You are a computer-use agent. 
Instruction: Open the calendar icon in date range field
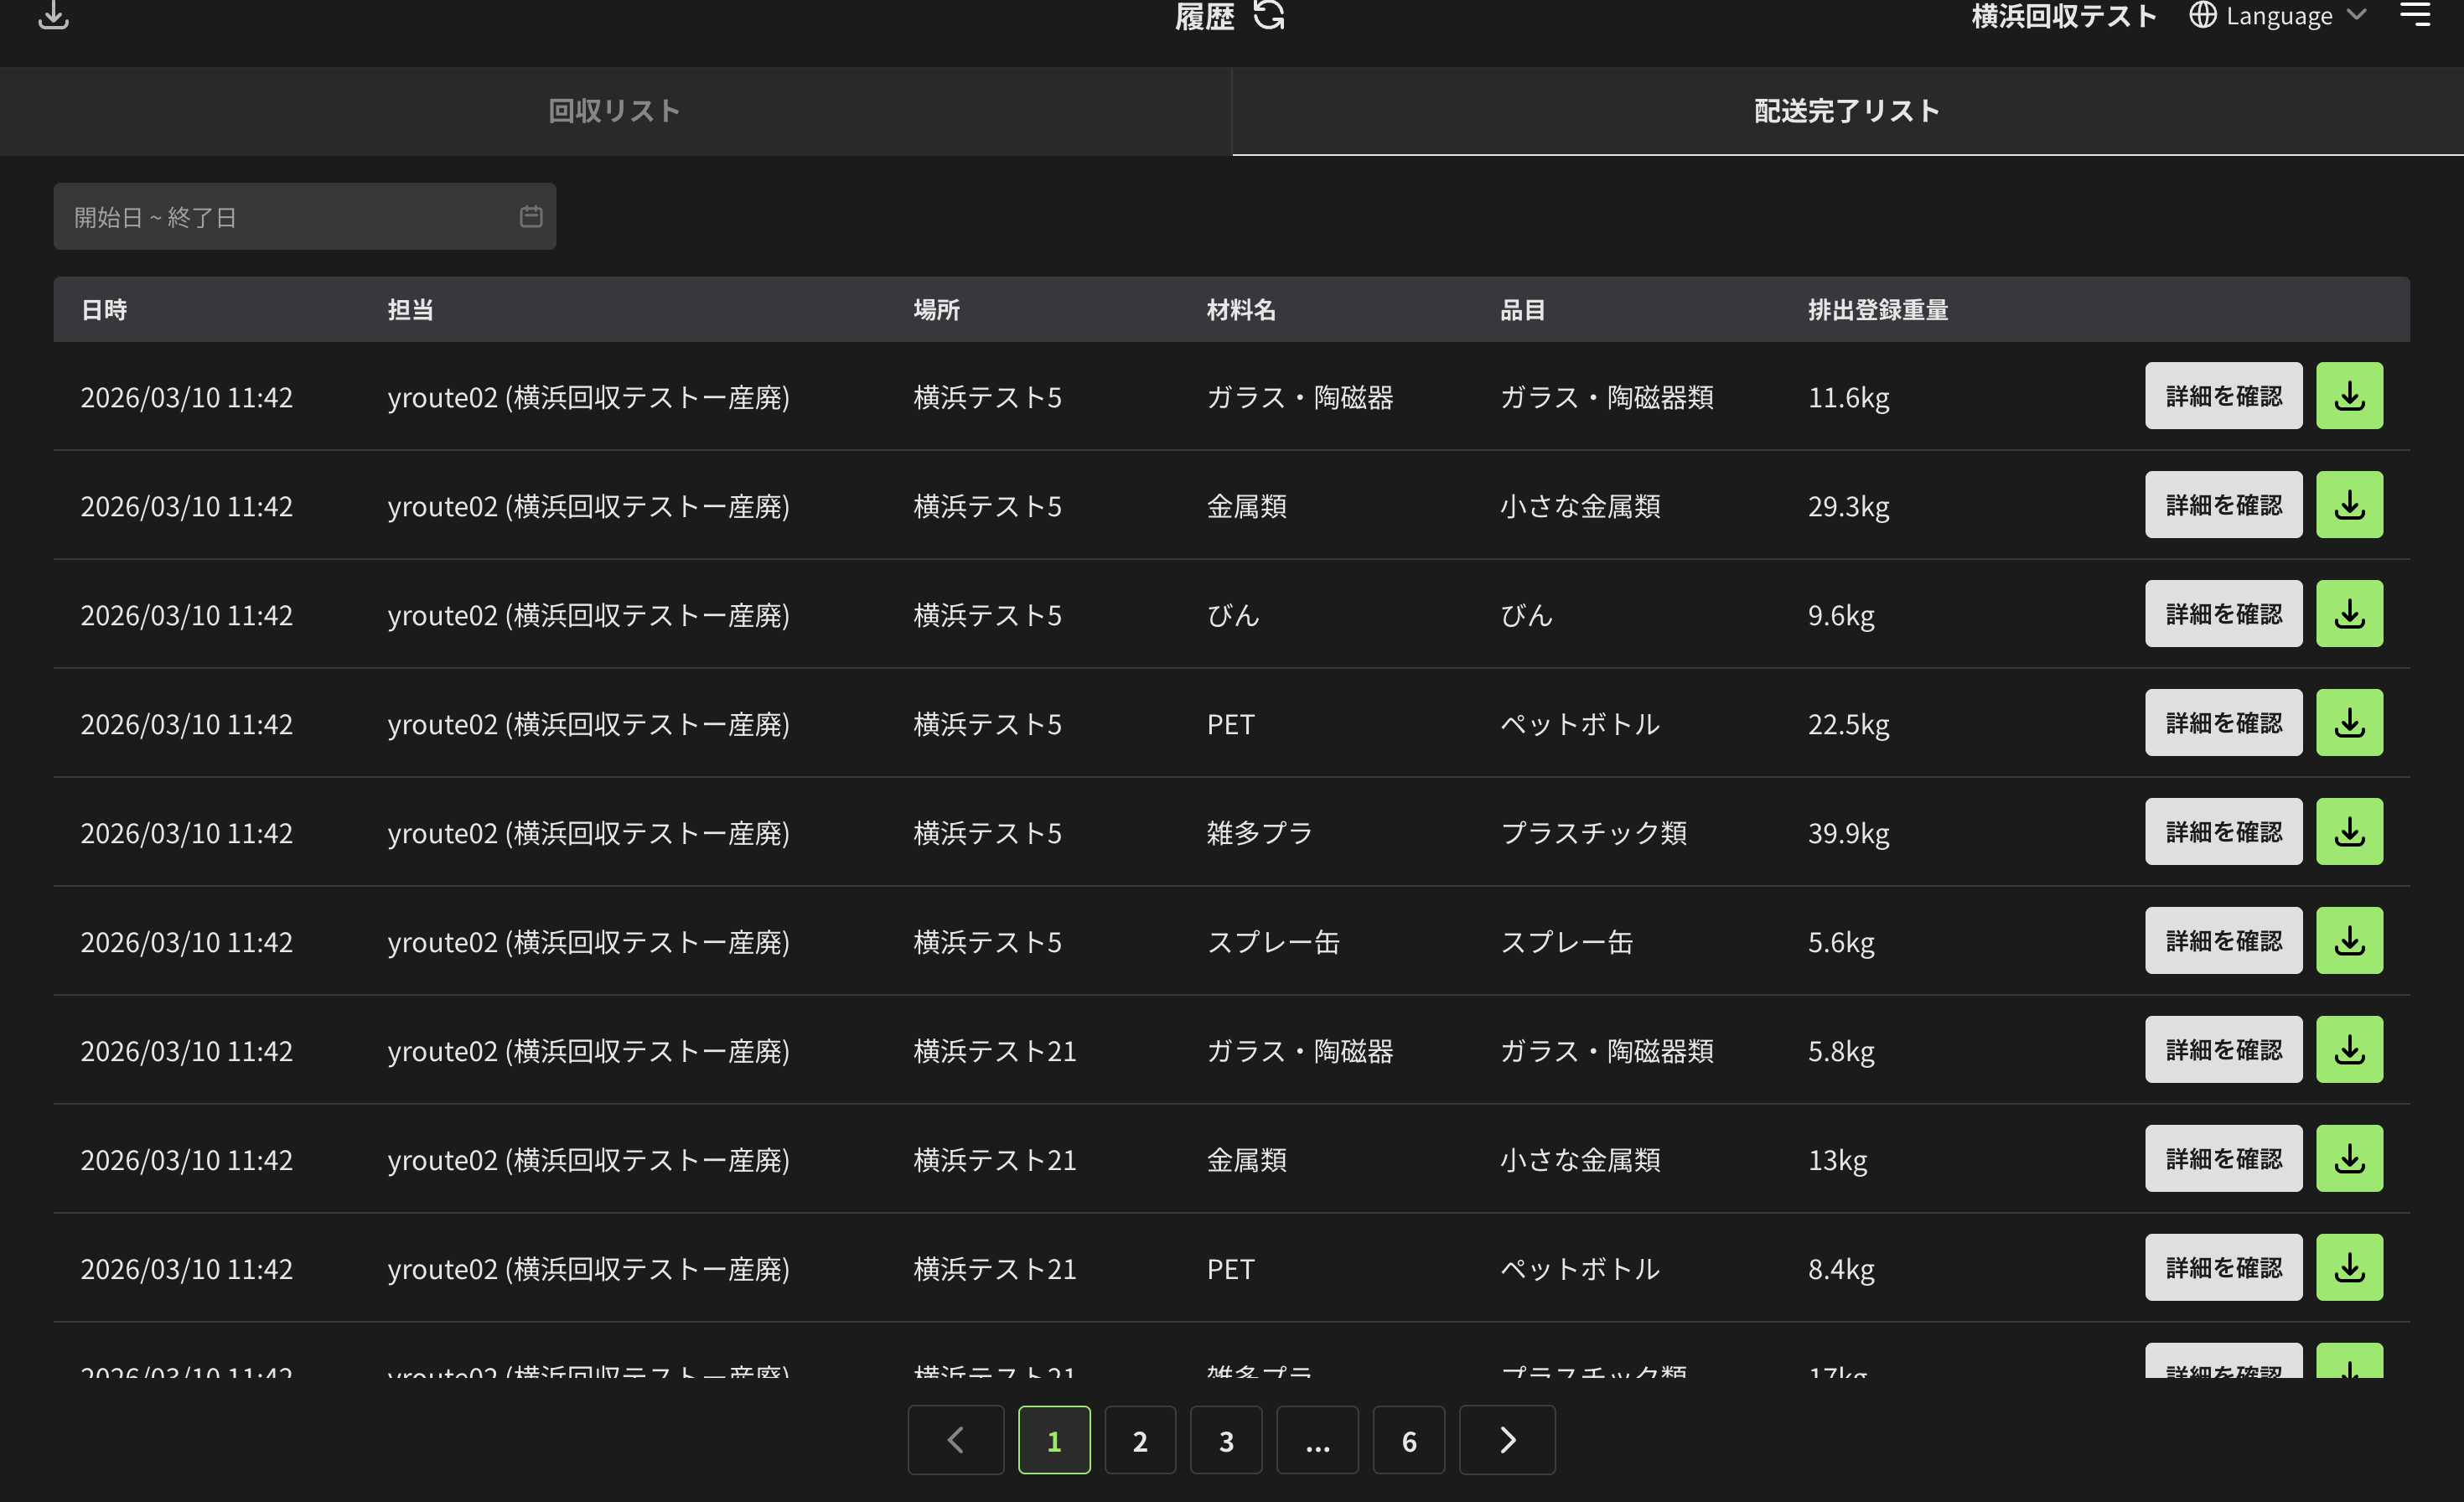(x=531, y=216)
